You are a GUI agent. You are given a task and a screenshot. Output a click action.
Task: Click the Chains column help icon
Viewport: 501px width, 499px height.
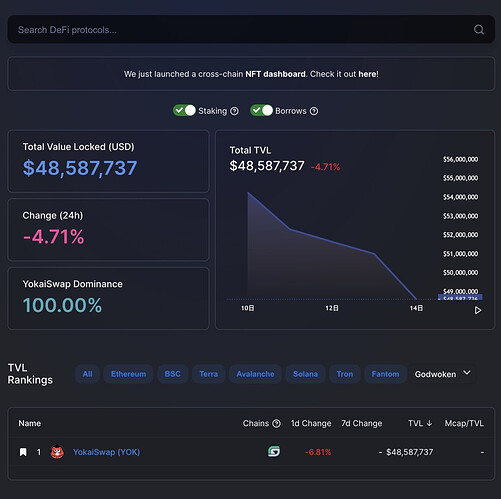click(276, 423)
